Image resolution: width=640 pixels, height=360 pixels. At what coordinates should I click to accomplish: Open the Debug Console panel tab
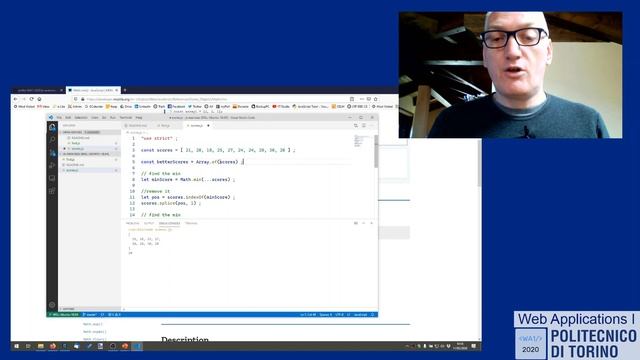click(x=169, y=223)
